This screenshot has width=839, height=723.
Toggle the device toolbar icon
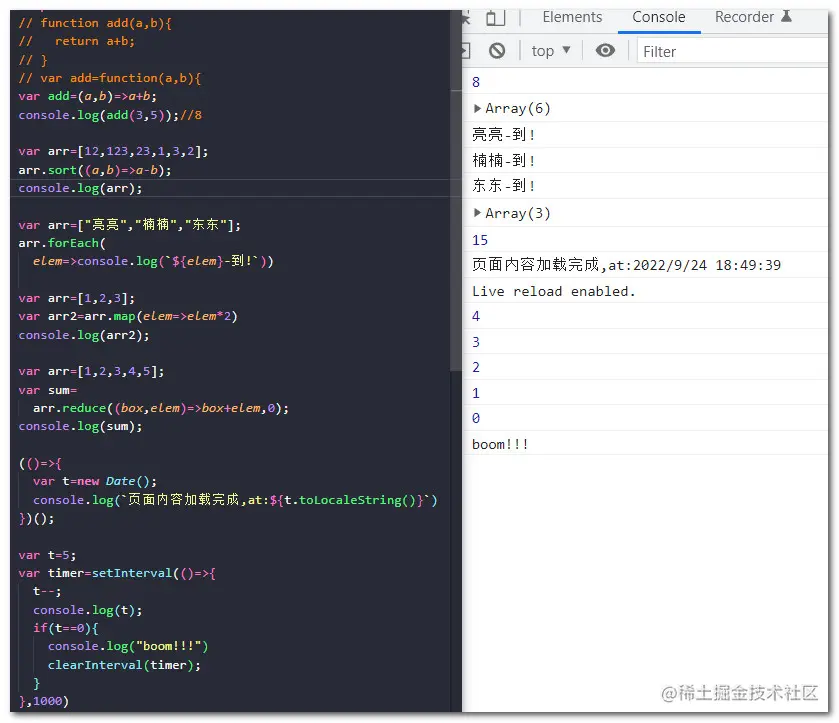click(495, 18)
